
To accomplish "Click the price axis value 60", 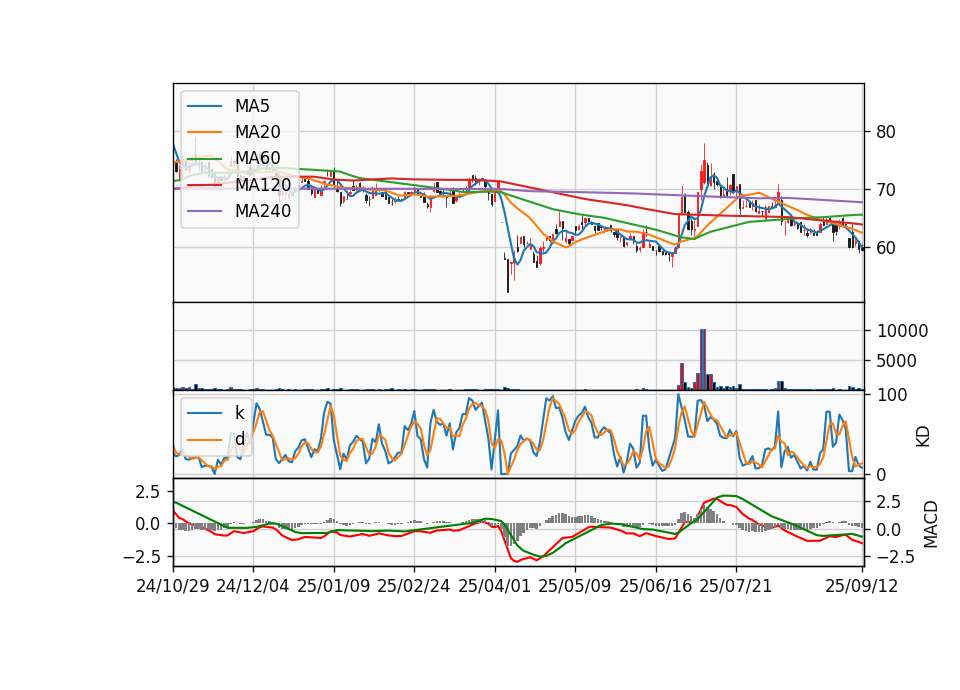I will click(x=885, y=248).
